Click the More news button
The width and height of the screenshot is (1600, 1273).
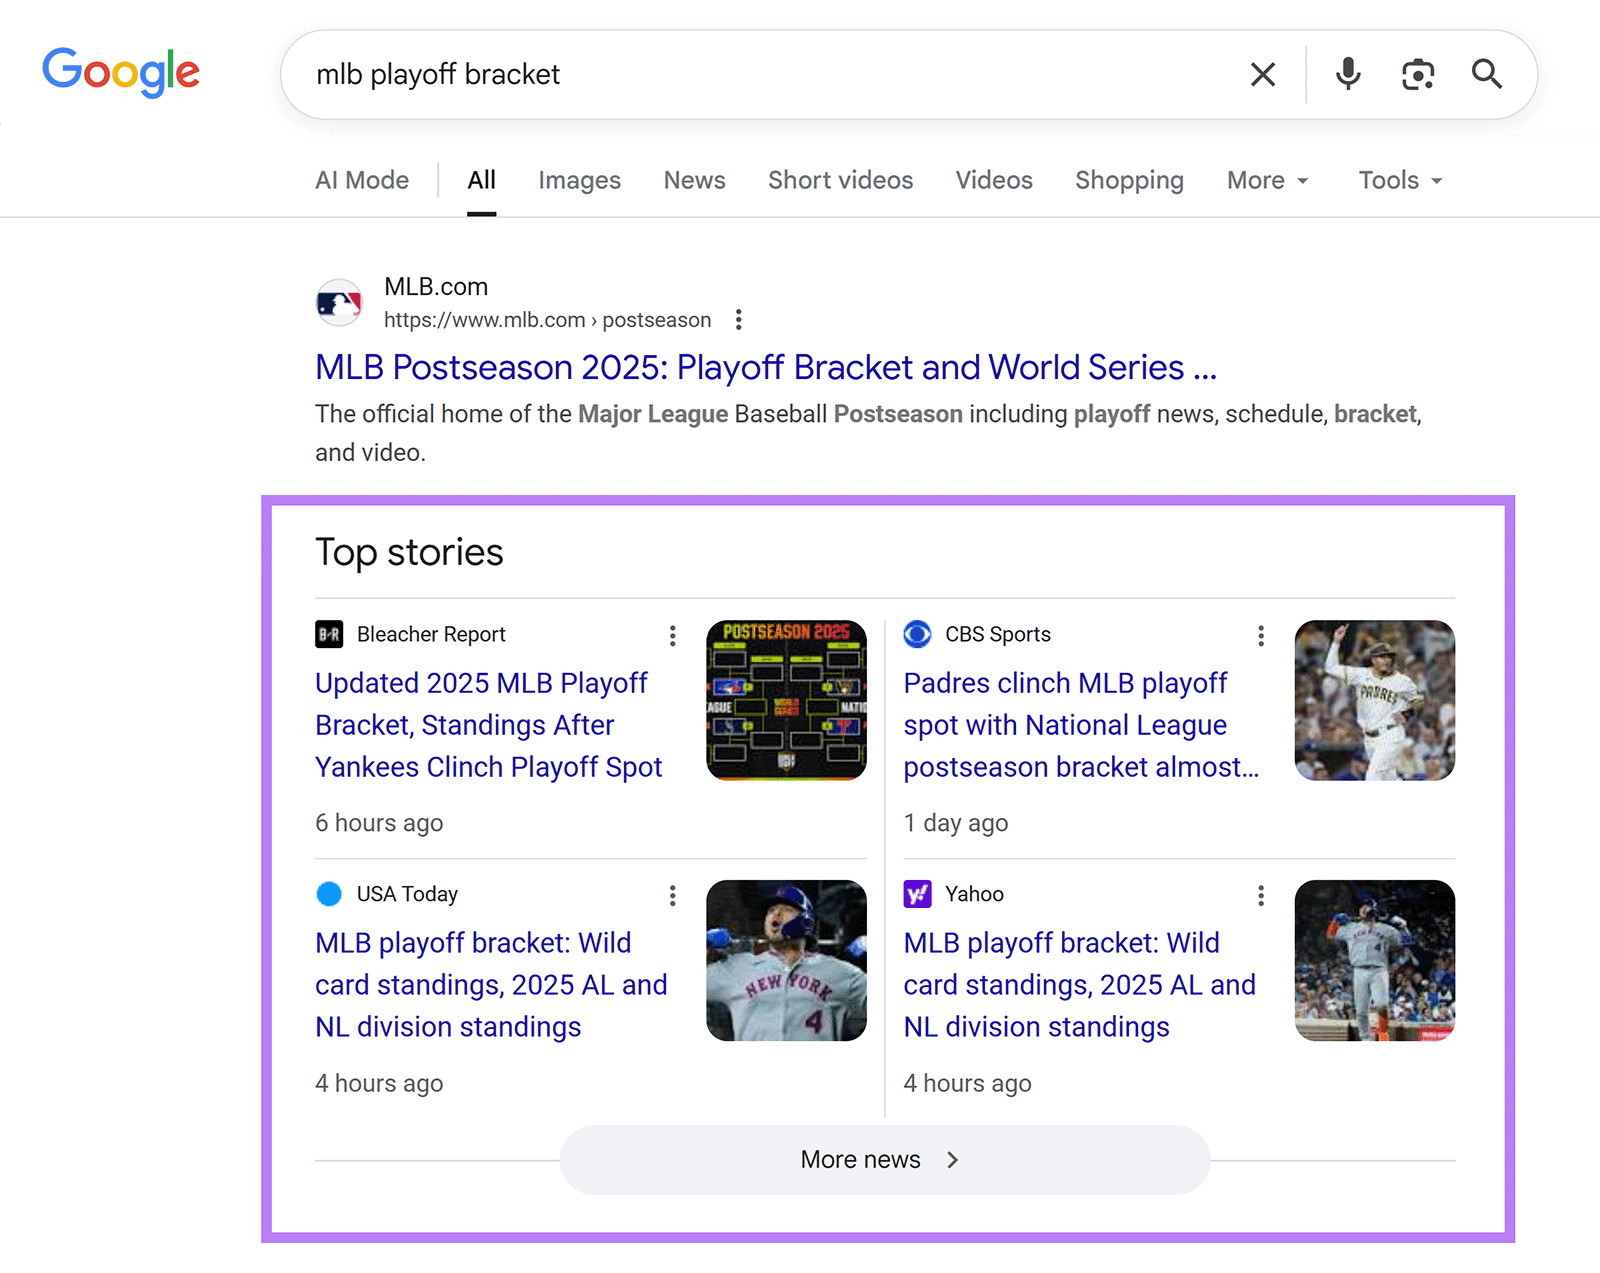(x=884, y=1159)
